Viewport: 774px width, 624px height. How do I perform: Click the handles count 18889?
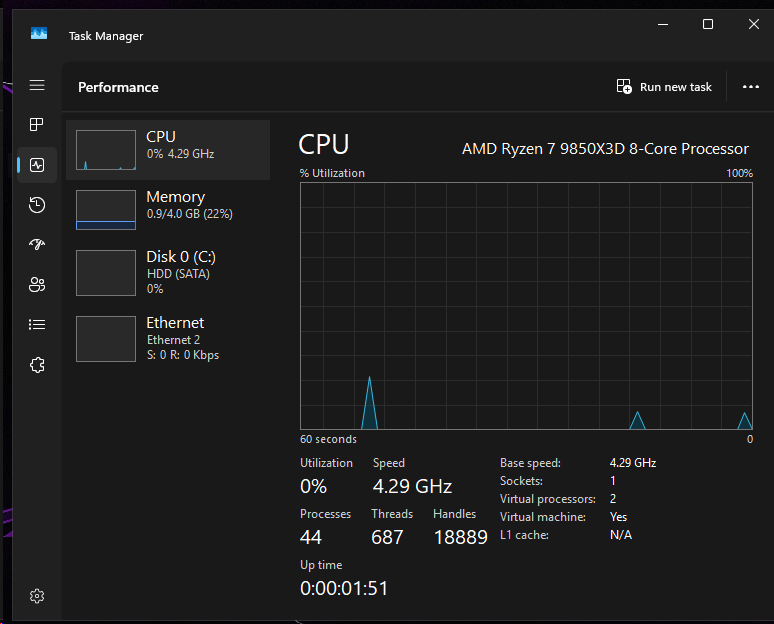click(461, 537)
